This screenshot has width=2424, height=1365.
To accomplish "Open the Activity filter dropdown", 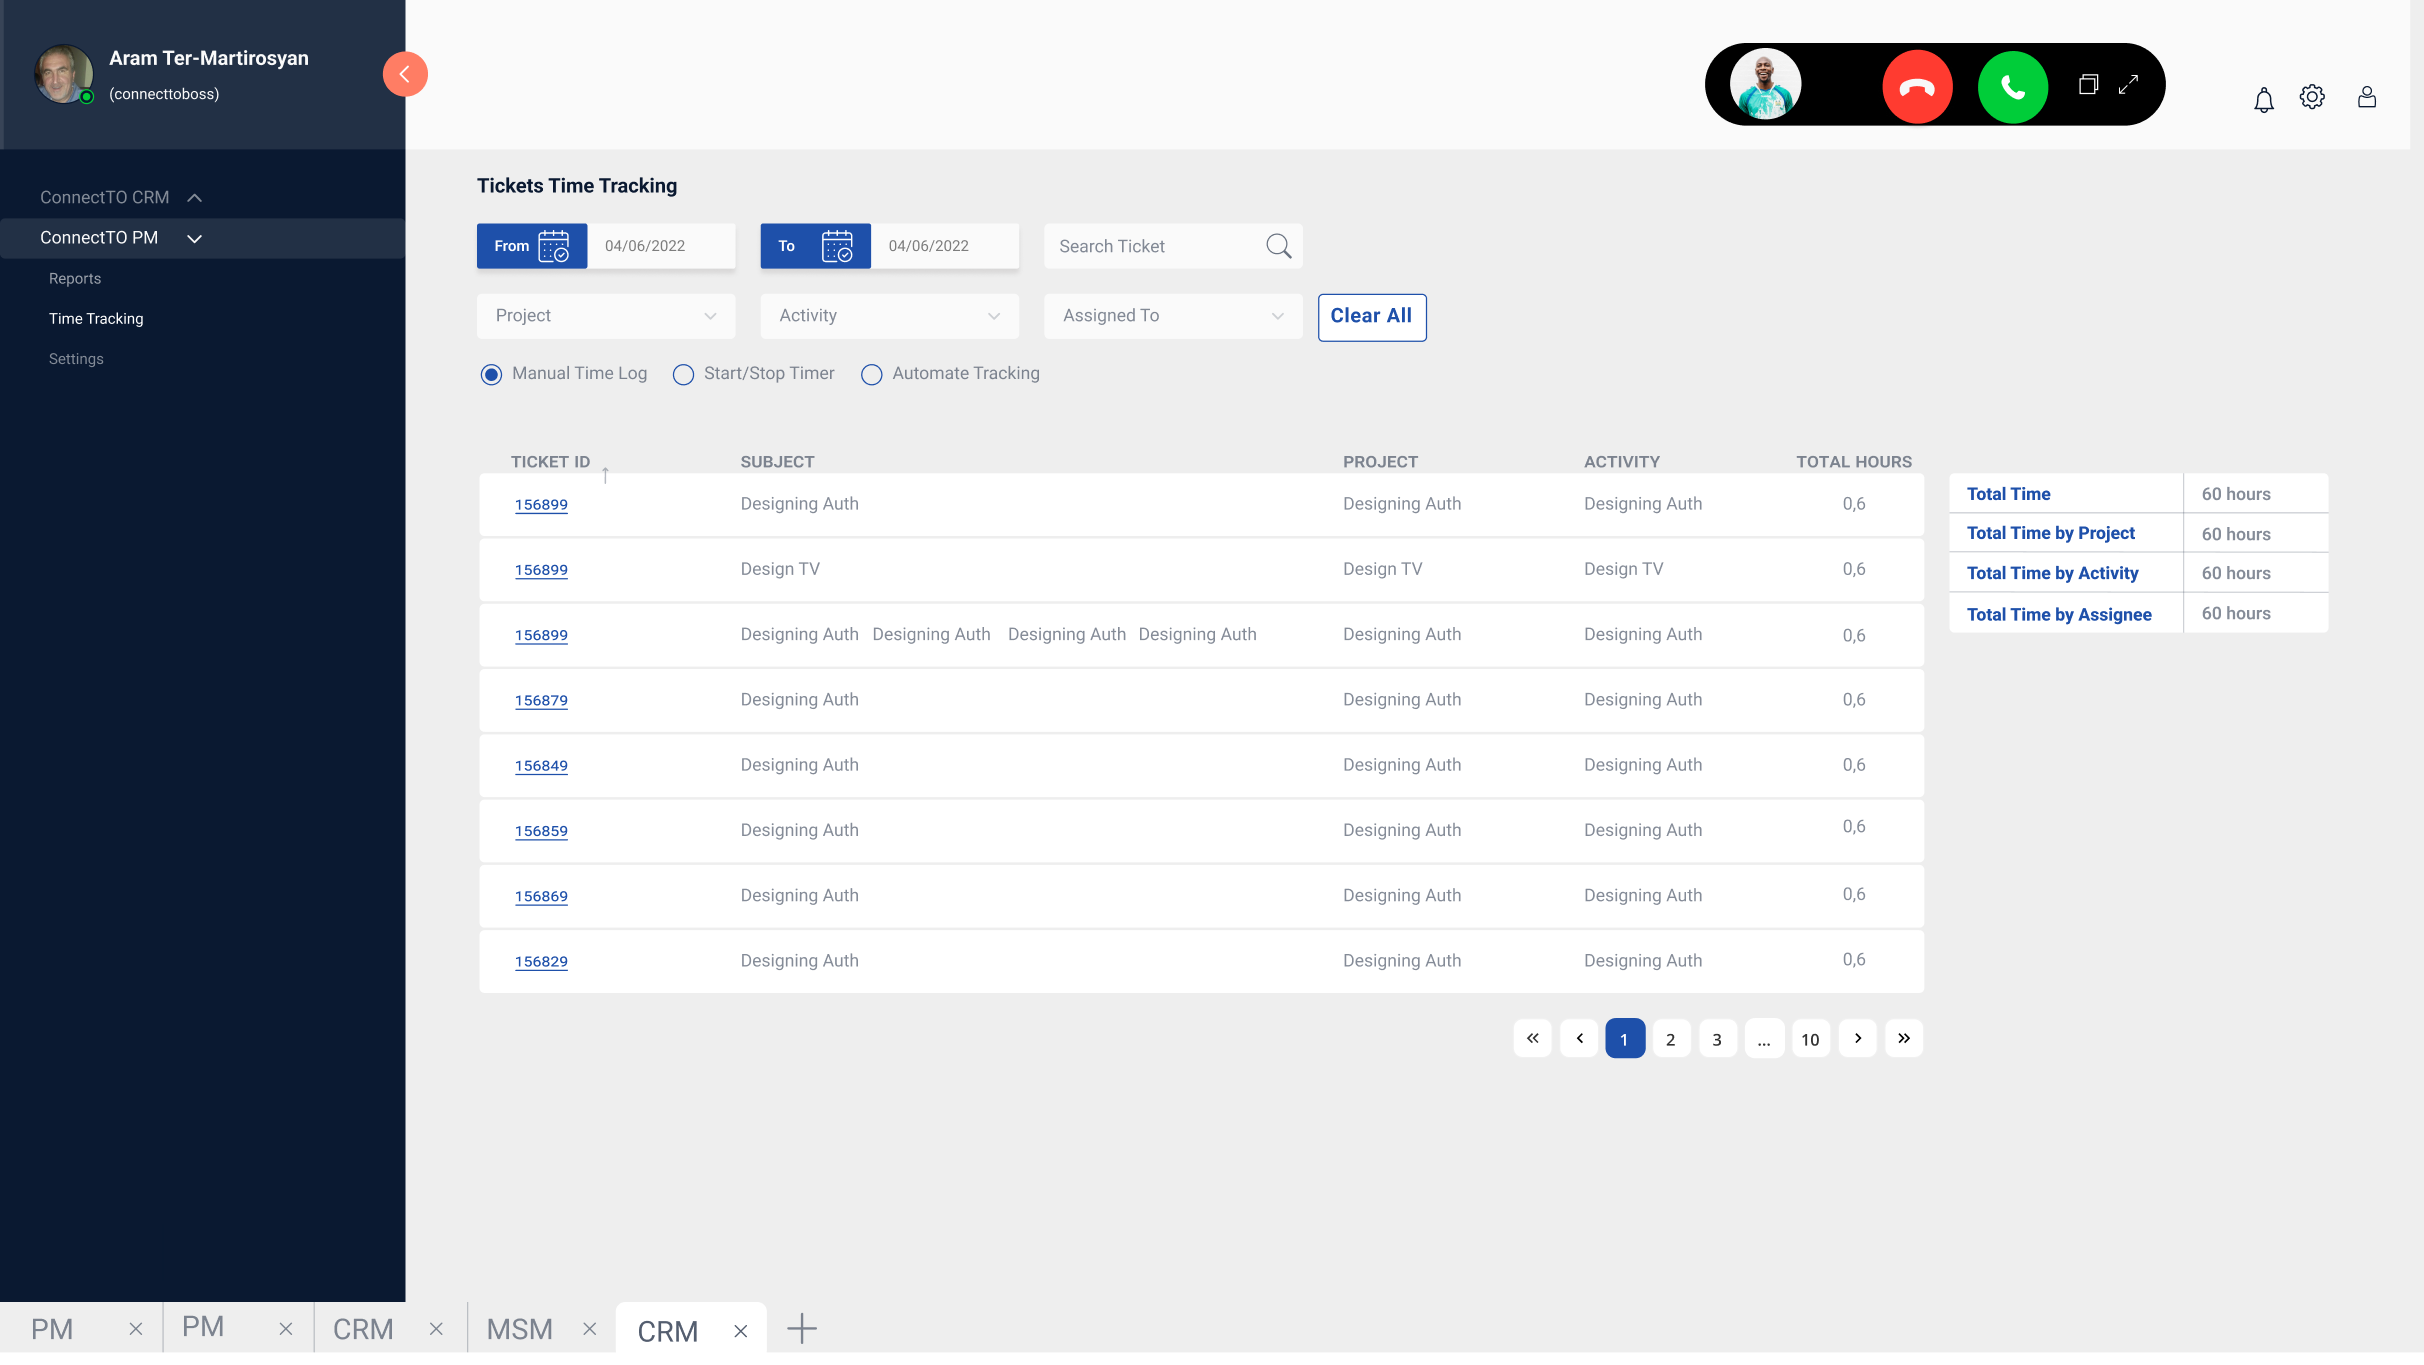I will [x=889, y=316].
